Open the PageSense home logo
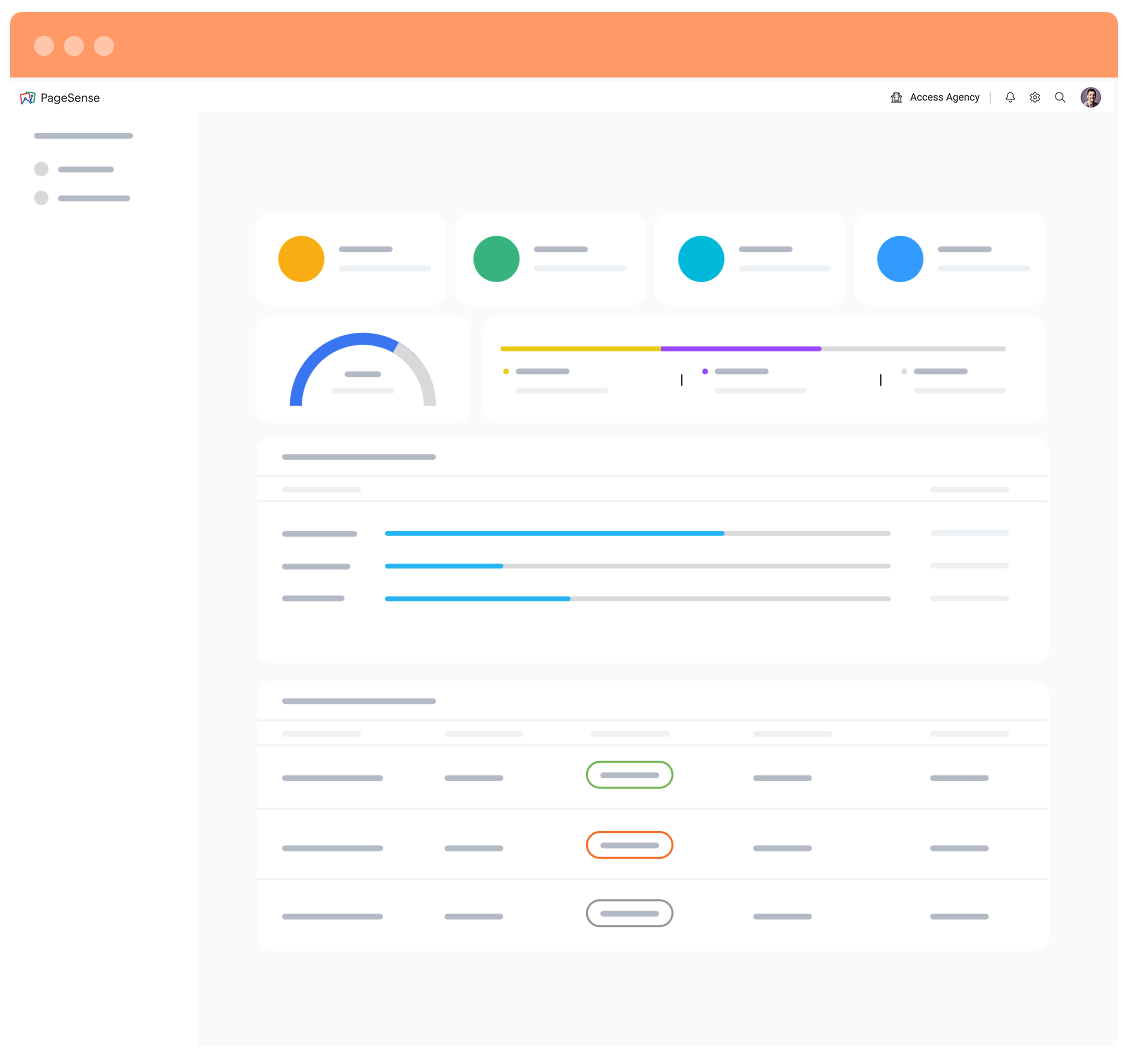Image resolution: width=1128 pixels, height=1056 pixels. (x=62, y=97)
